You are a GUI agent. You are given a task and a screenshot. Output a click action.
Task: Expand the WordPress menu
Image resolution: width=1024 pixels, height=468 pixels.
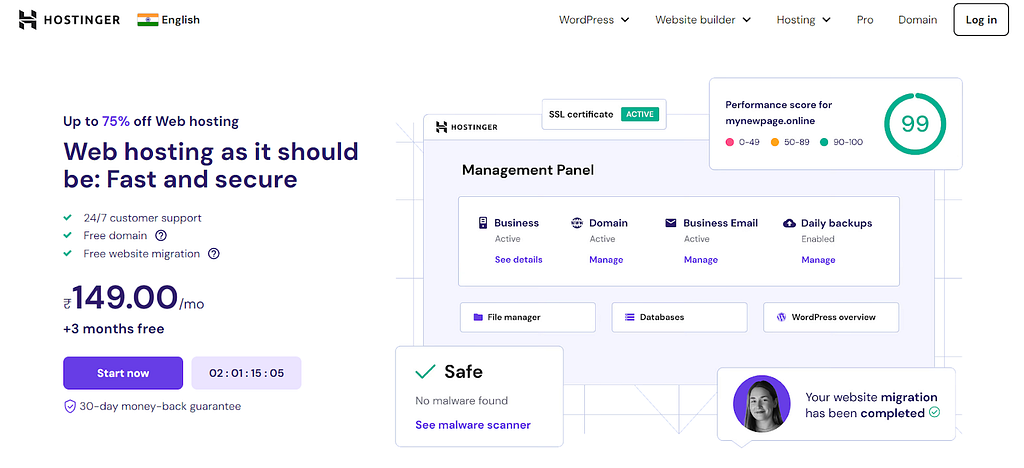pos(594,20)
